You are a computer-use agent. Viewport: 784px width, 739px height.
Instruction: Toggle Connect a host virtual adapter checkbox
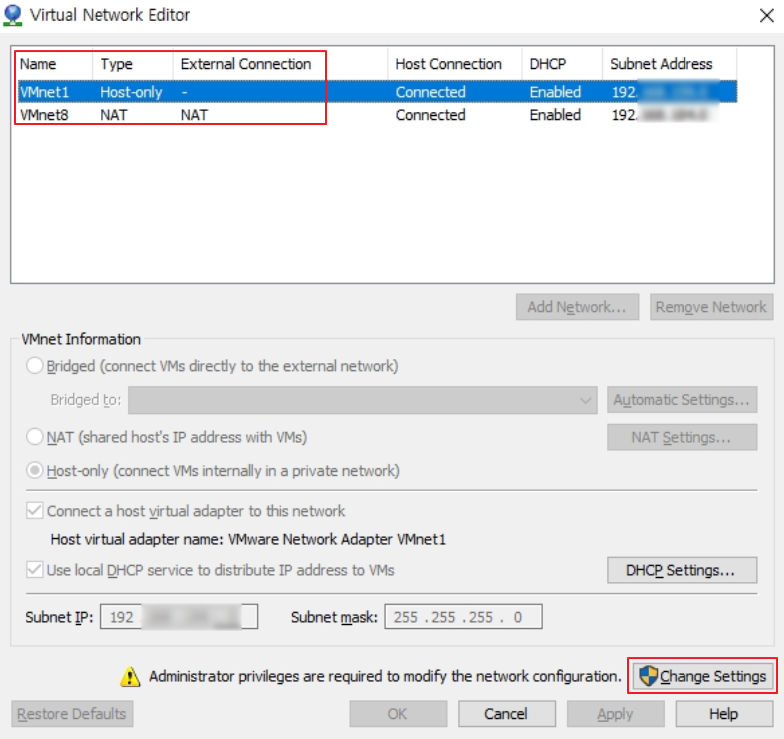pos(34,510)
